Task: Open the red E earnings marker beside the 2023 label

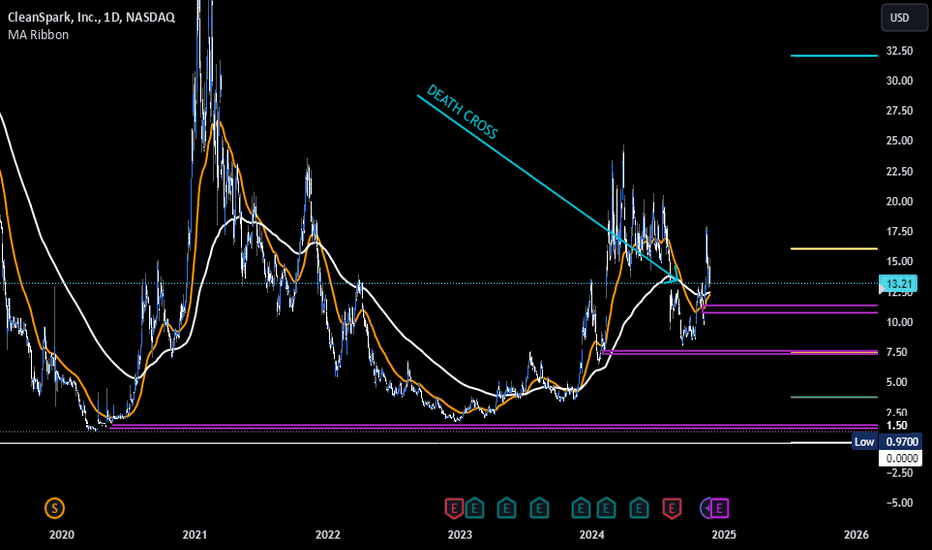Action: click(454, 508)
